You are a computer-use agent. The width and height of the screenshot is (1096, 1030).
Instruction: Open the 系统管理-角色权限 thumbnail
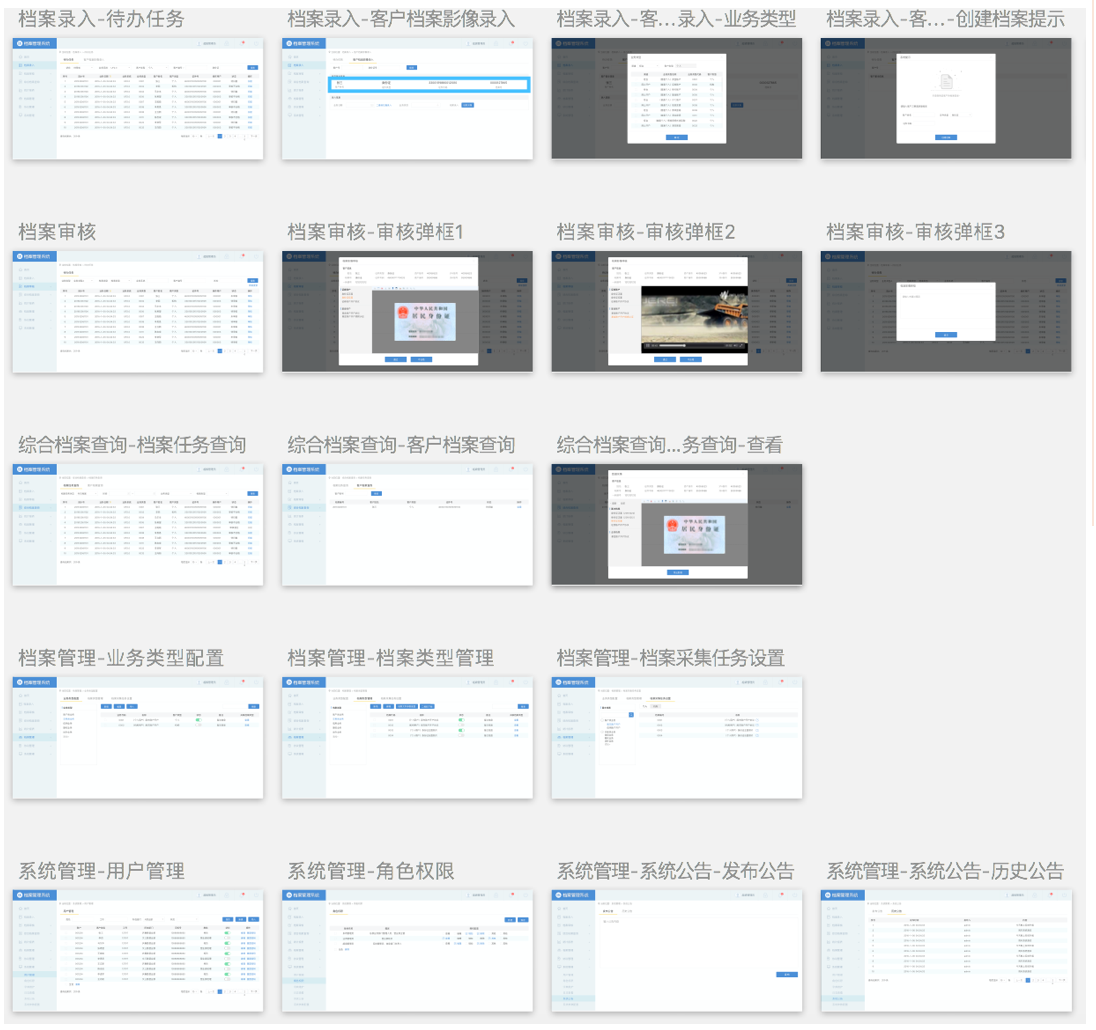(407, 951)
